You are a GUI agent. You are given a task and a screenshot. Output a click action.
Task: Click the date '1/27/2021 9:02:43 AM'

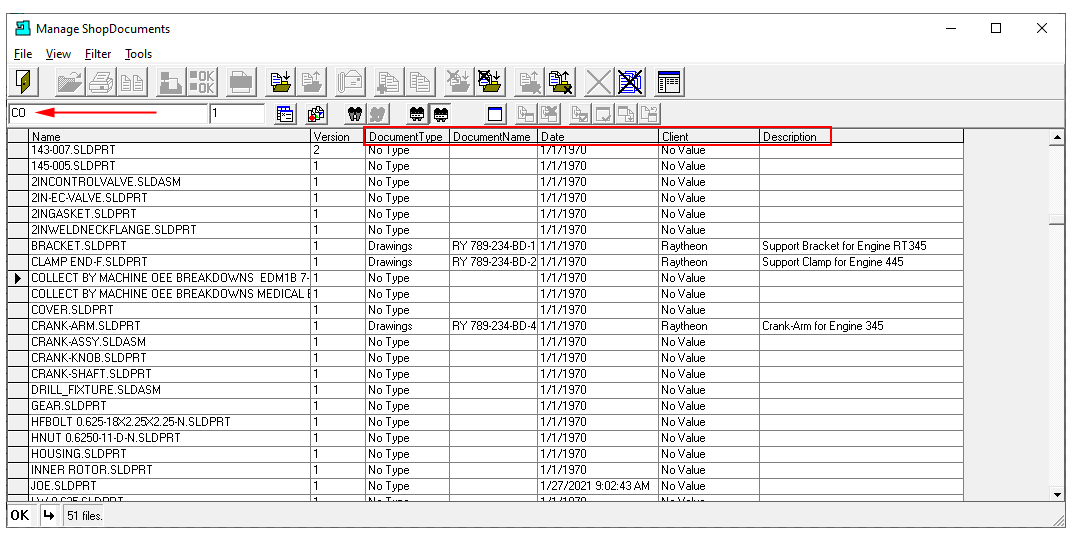click(595, 486)
